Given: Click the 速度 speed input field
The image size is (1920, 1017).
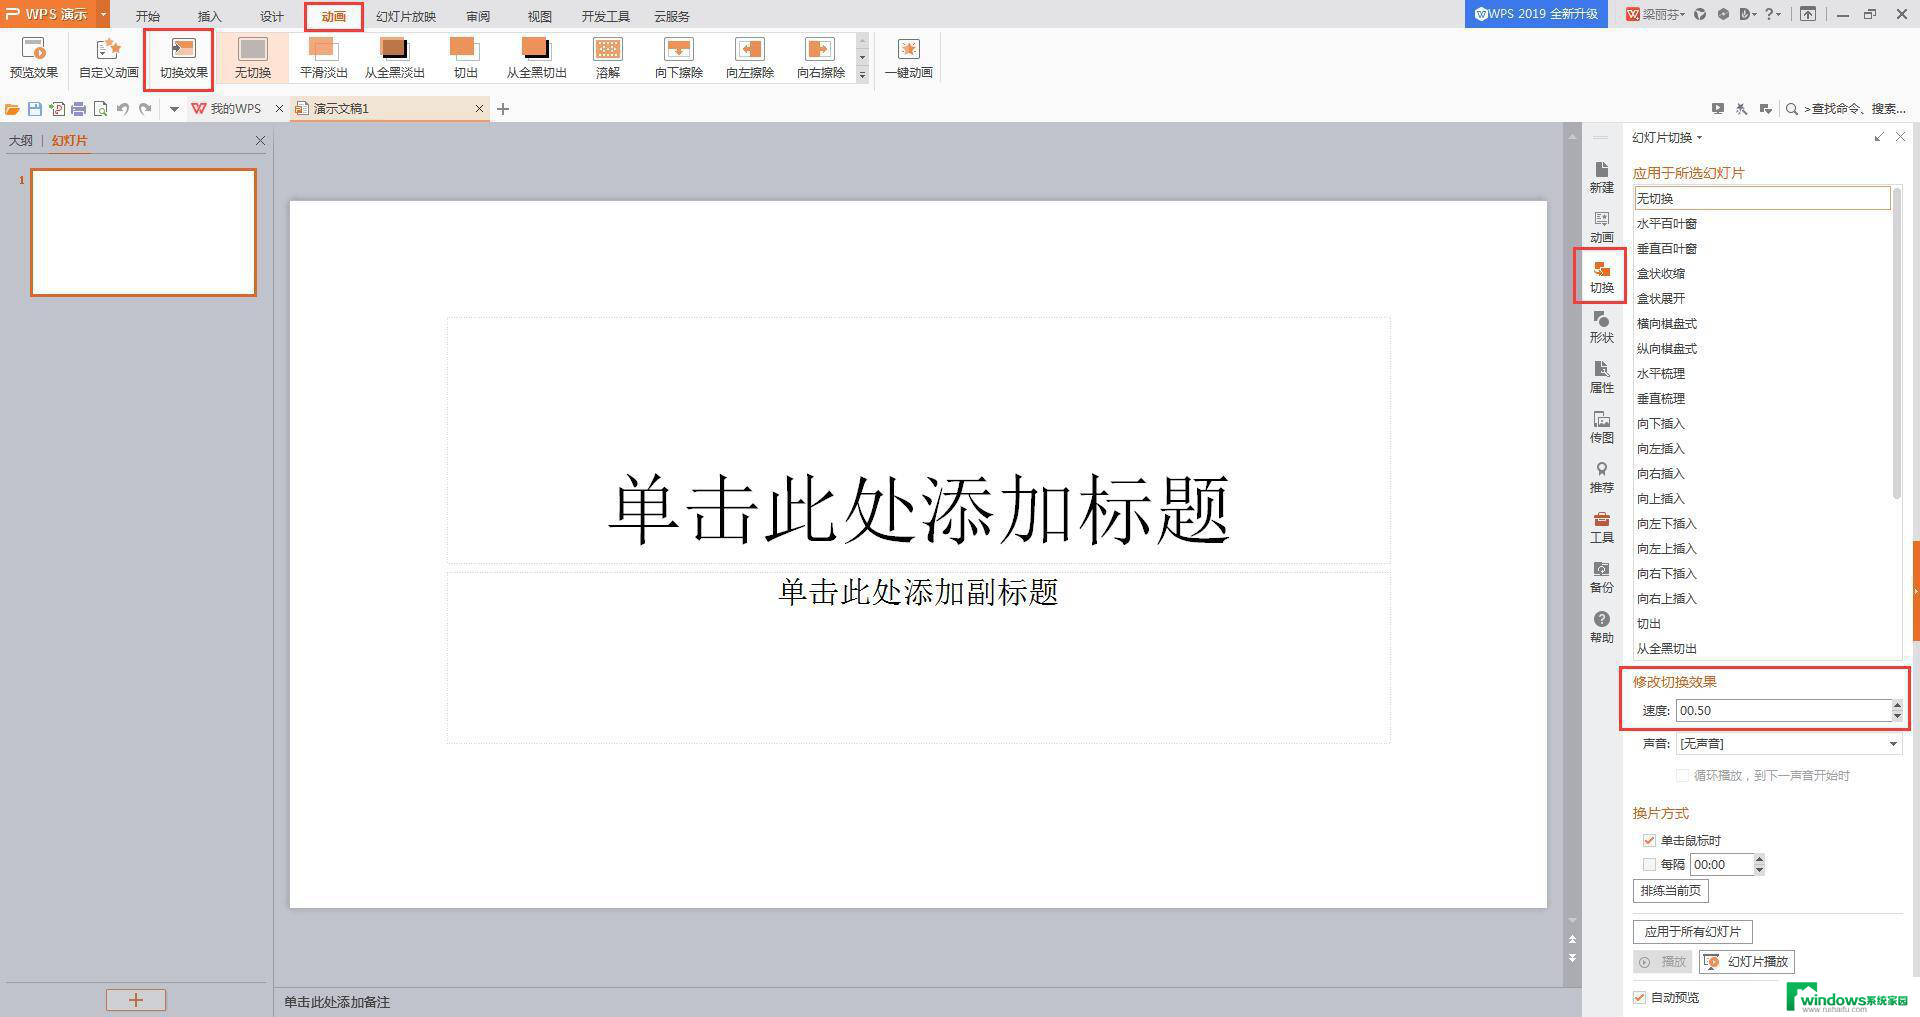Looking at the screenshot, I should point(1784,710).
